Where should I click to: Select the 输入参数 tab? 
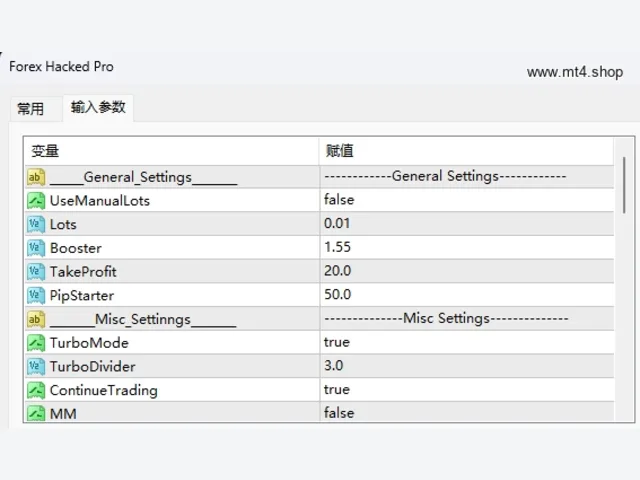coord(98,107)
